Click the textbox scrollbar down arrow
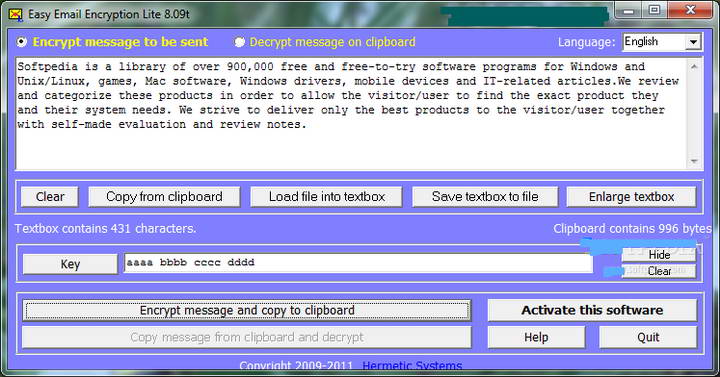Screen dimensions: 720x377 [694, 161]
